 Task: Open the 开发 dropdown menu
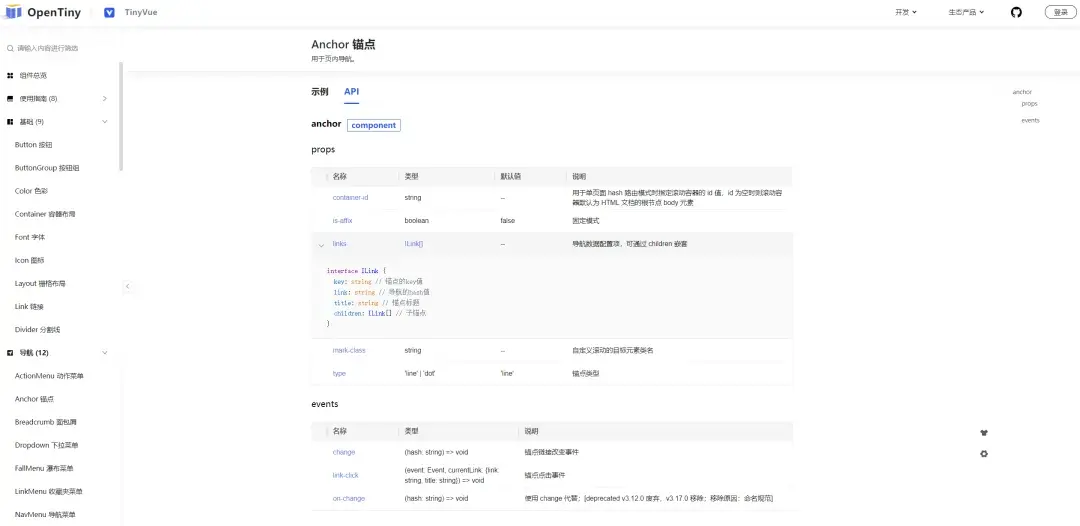(x=906, y=12)
